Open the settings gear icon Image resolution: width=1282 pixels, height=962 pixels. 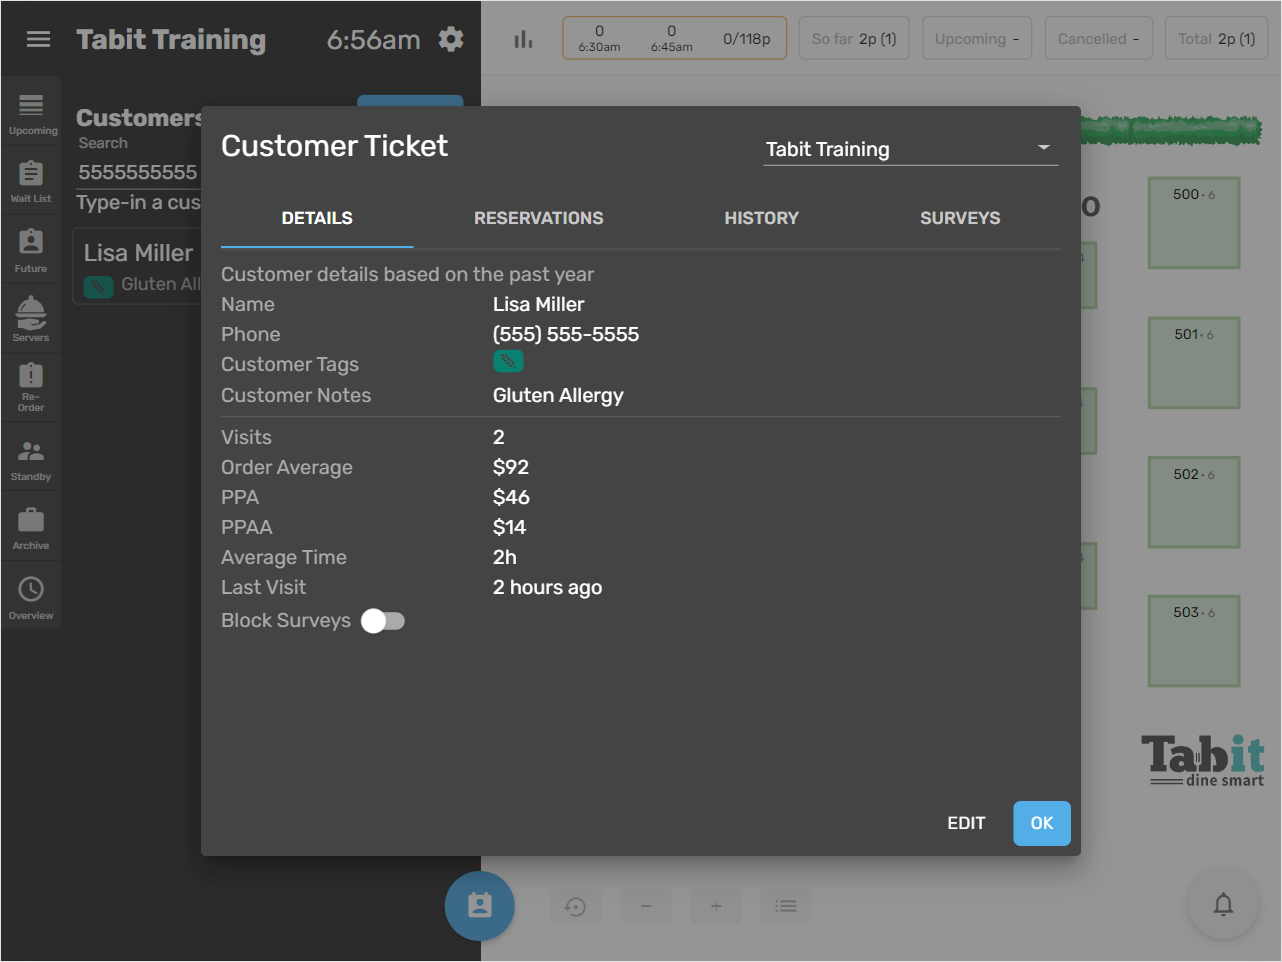(x=450, y=38)
